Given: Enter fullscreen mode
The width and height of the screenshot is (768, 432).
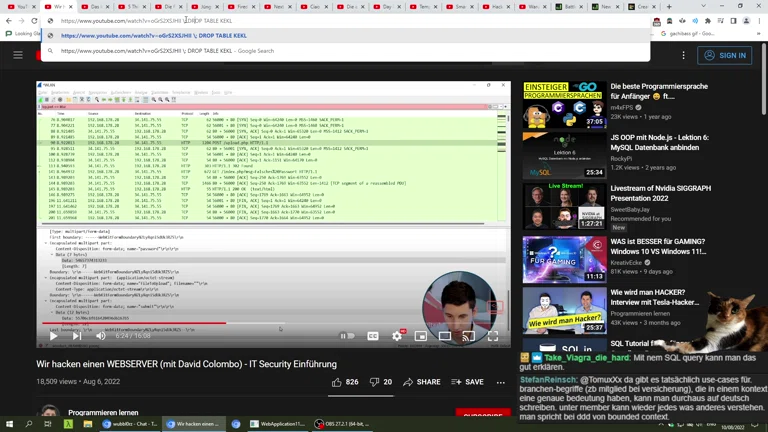Looking at the screenshot, I should pyautogui.click(x=493, y=337).
